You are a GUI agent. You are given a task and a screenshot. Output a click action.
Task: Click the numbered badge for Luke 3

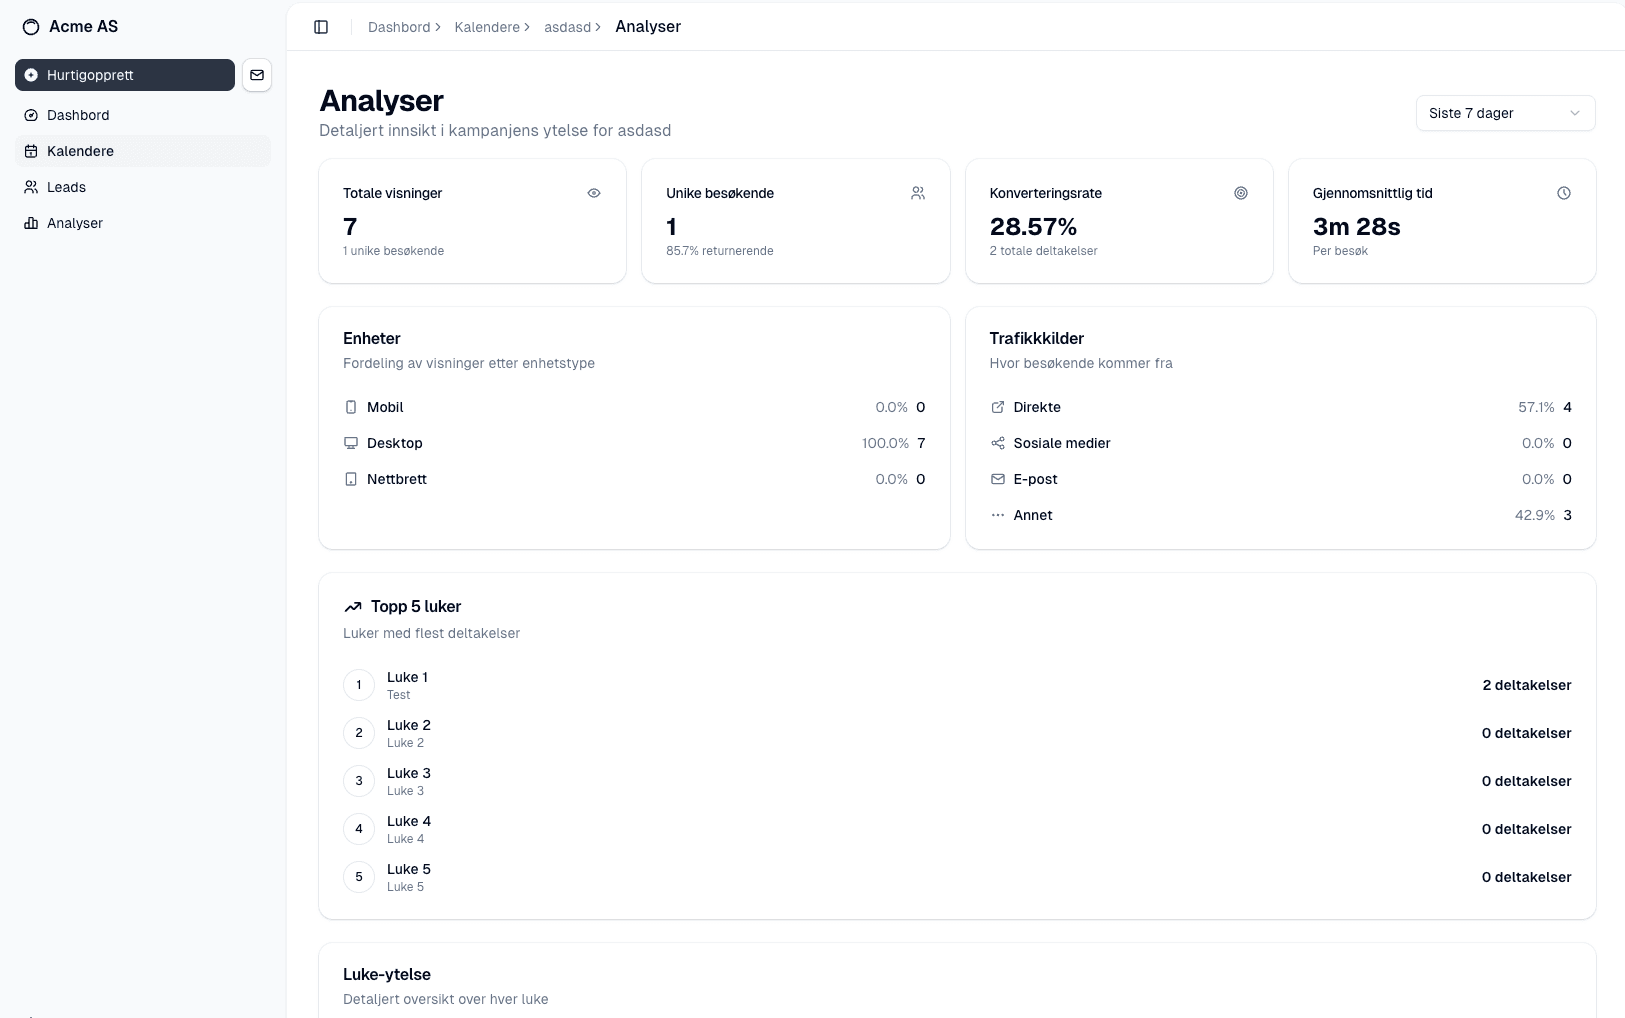(359, 781)
